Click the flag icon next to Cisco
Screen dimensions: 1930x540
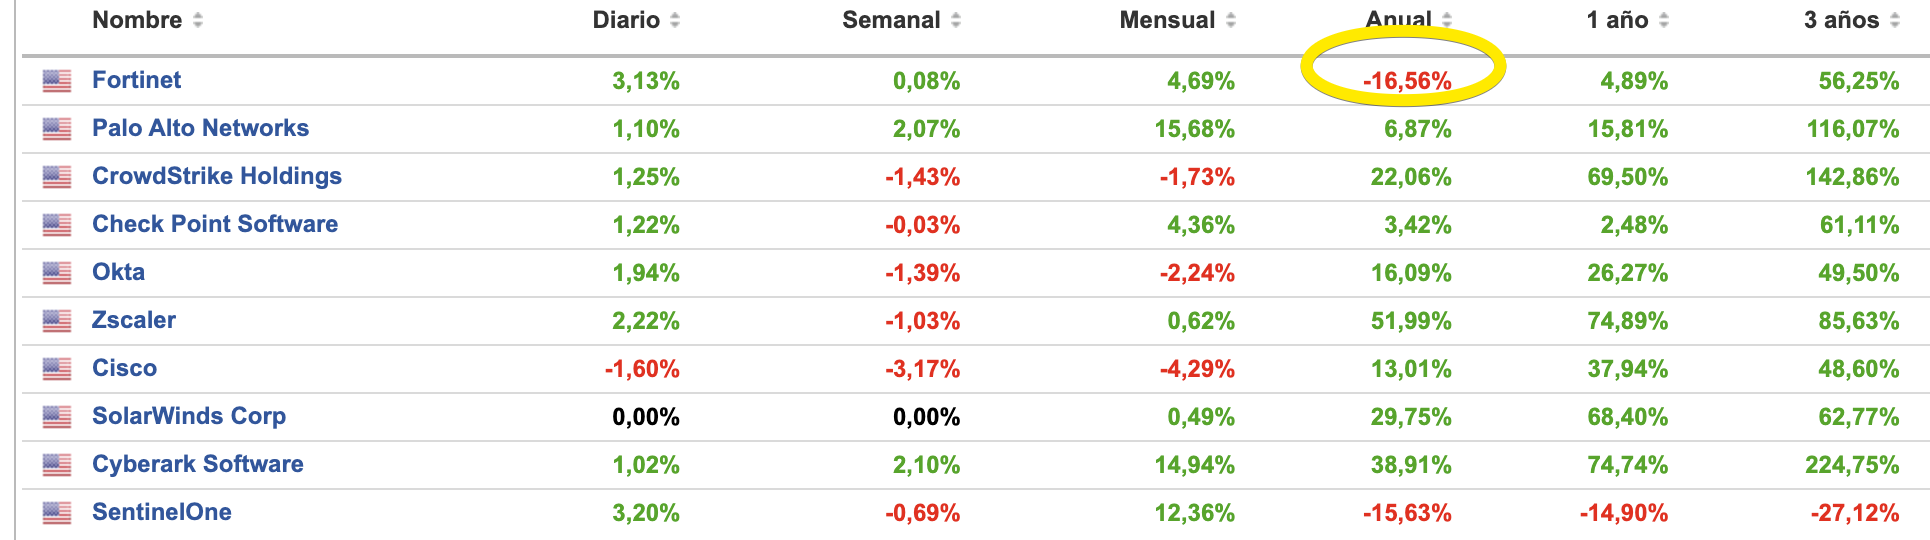(x=57, y=369)
